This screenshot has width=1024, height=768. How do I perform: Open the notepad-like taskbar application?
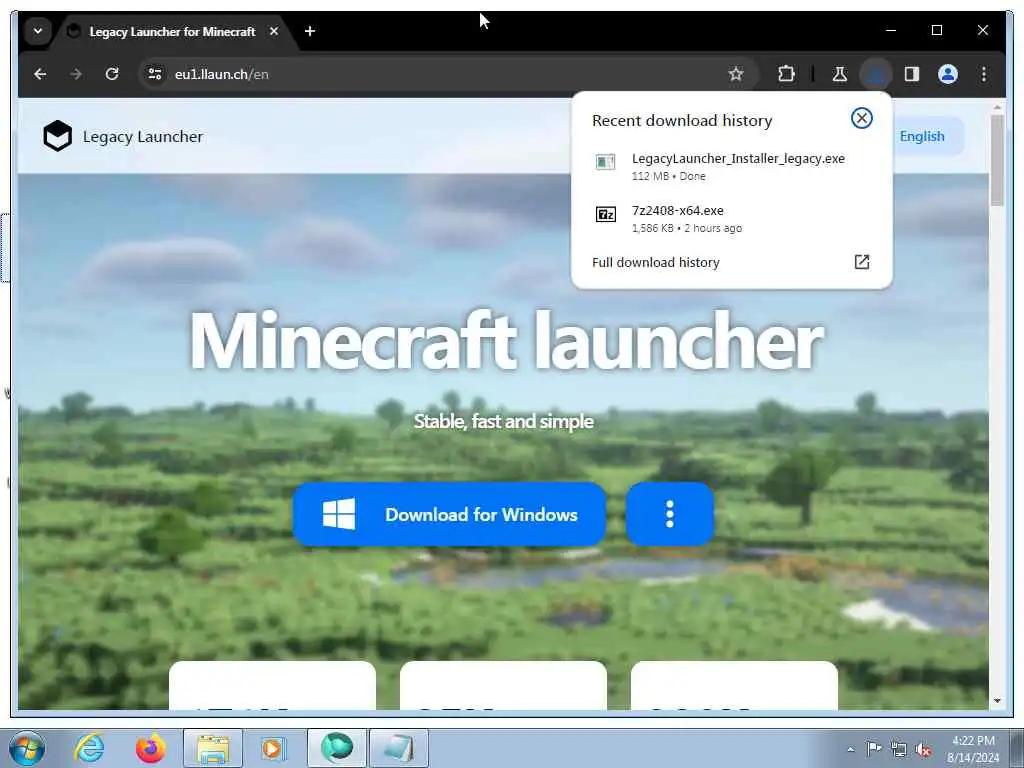pyautogui.click(x=399, y=748)
